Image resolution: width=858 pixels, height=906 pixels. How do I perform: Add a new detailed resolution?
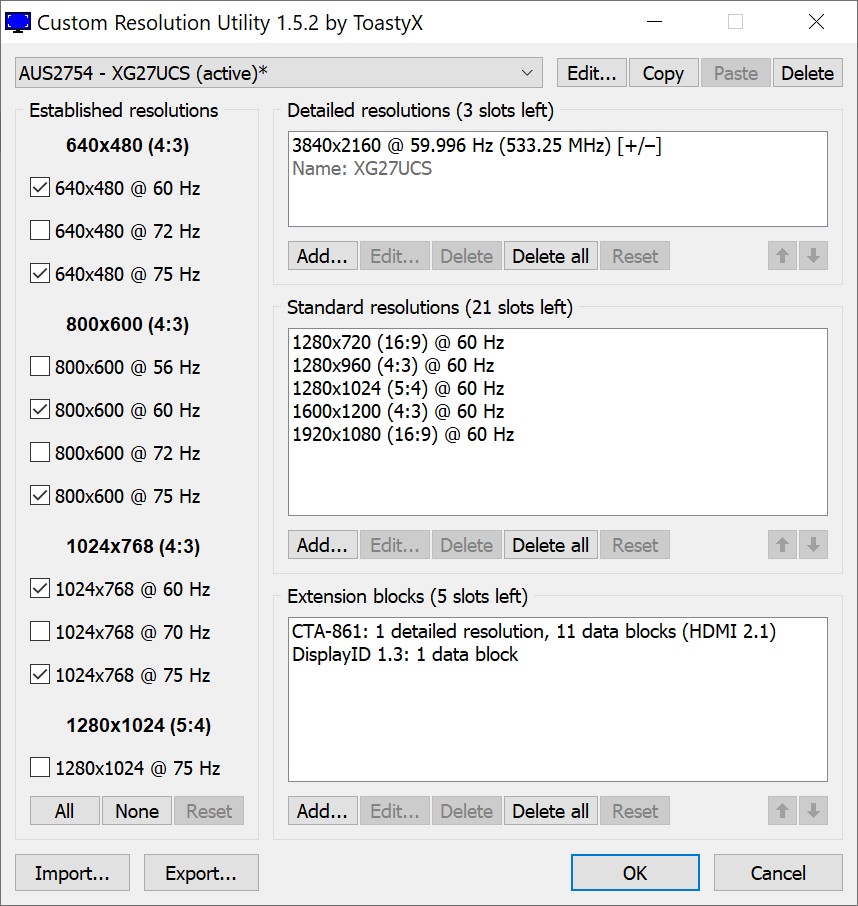[322, 256]
